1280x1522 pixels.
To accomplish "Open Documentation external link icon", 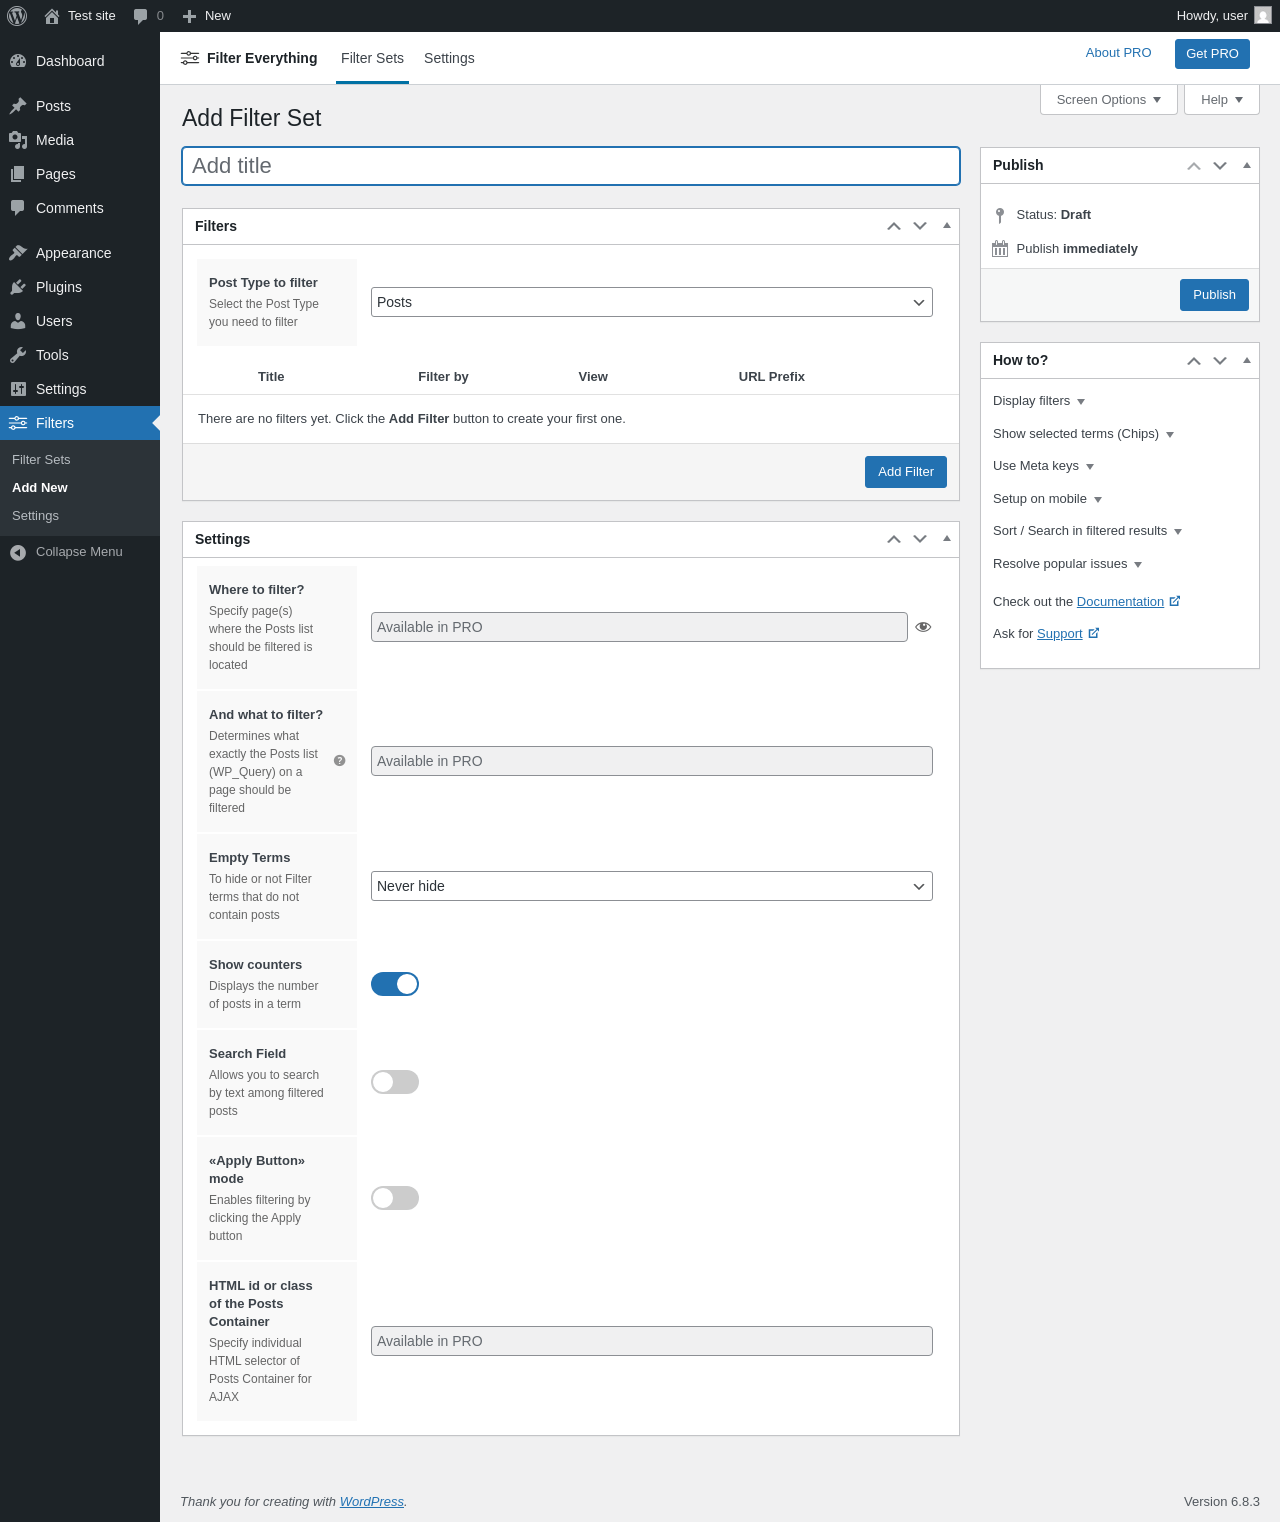I will pyautogui.click(x=1175, y=601).
